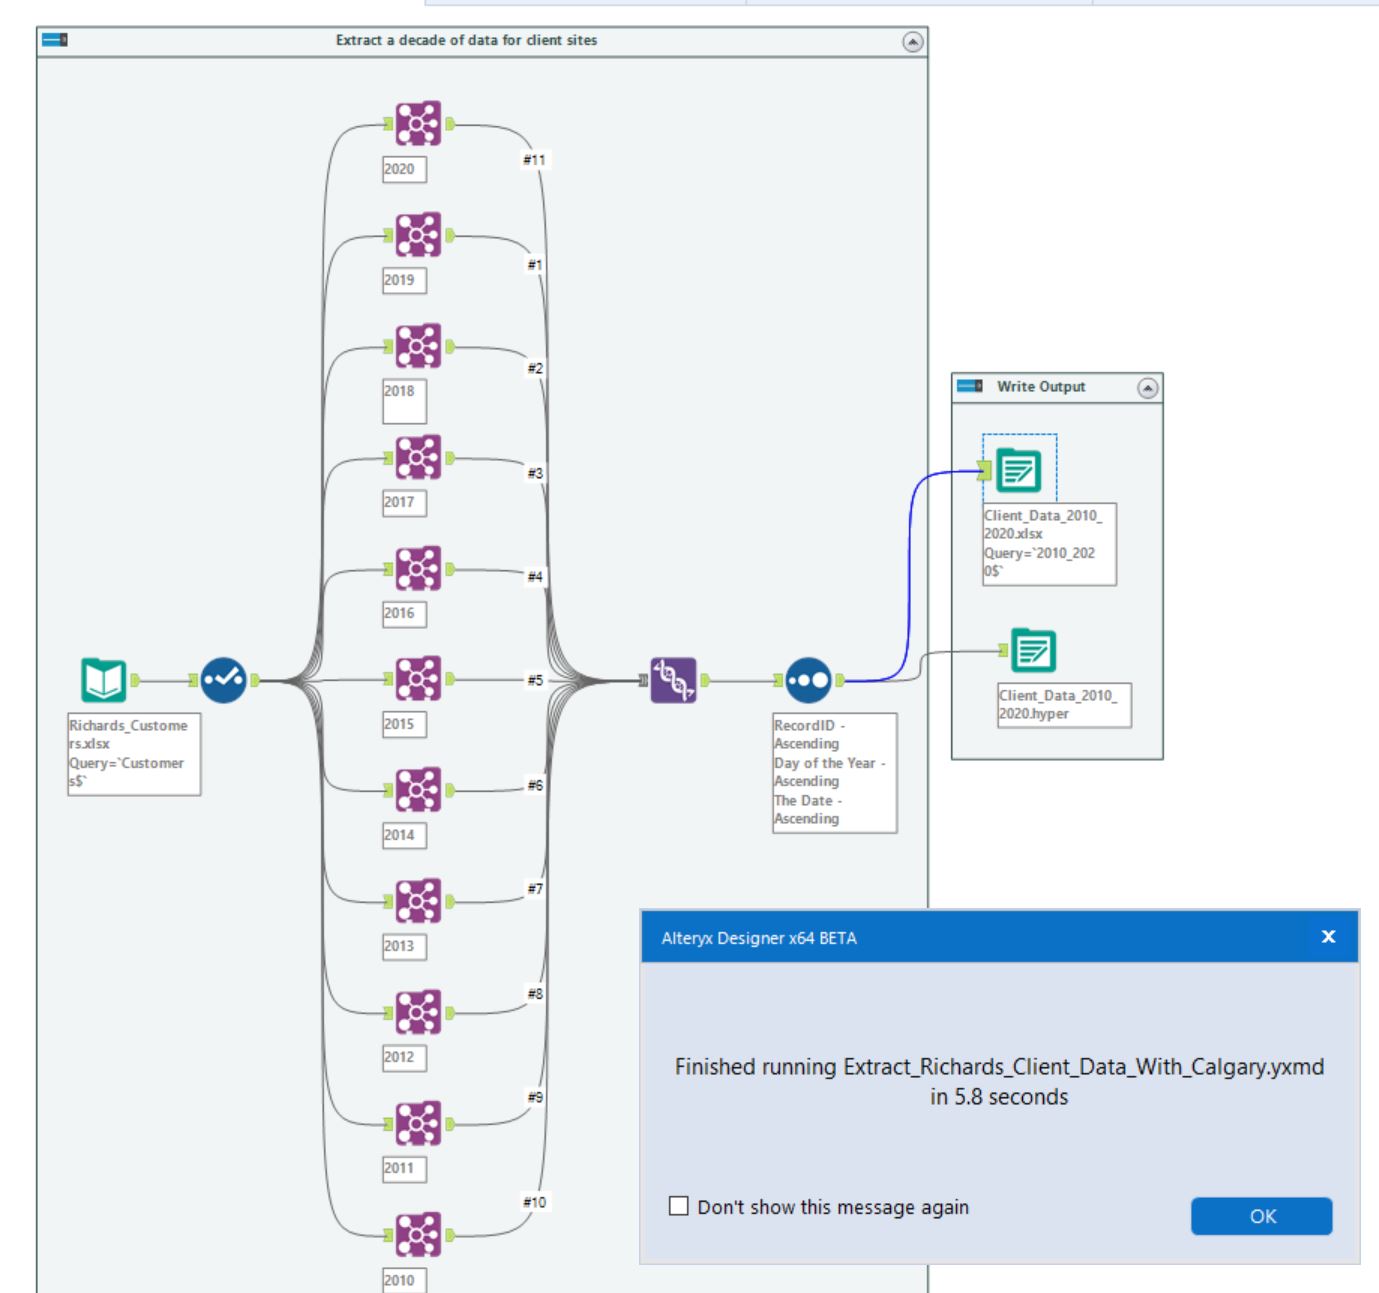Select the blue Sort tool
The width and height of the screenshot is (1379, 1293).
[808, 680]
